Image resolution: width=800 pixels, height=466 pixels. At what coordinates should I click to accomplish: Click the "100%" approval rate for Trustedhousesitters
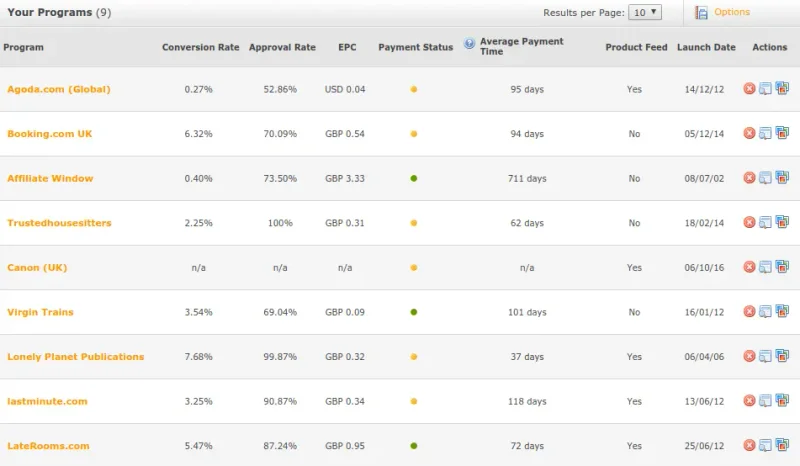tap(280, 223)
